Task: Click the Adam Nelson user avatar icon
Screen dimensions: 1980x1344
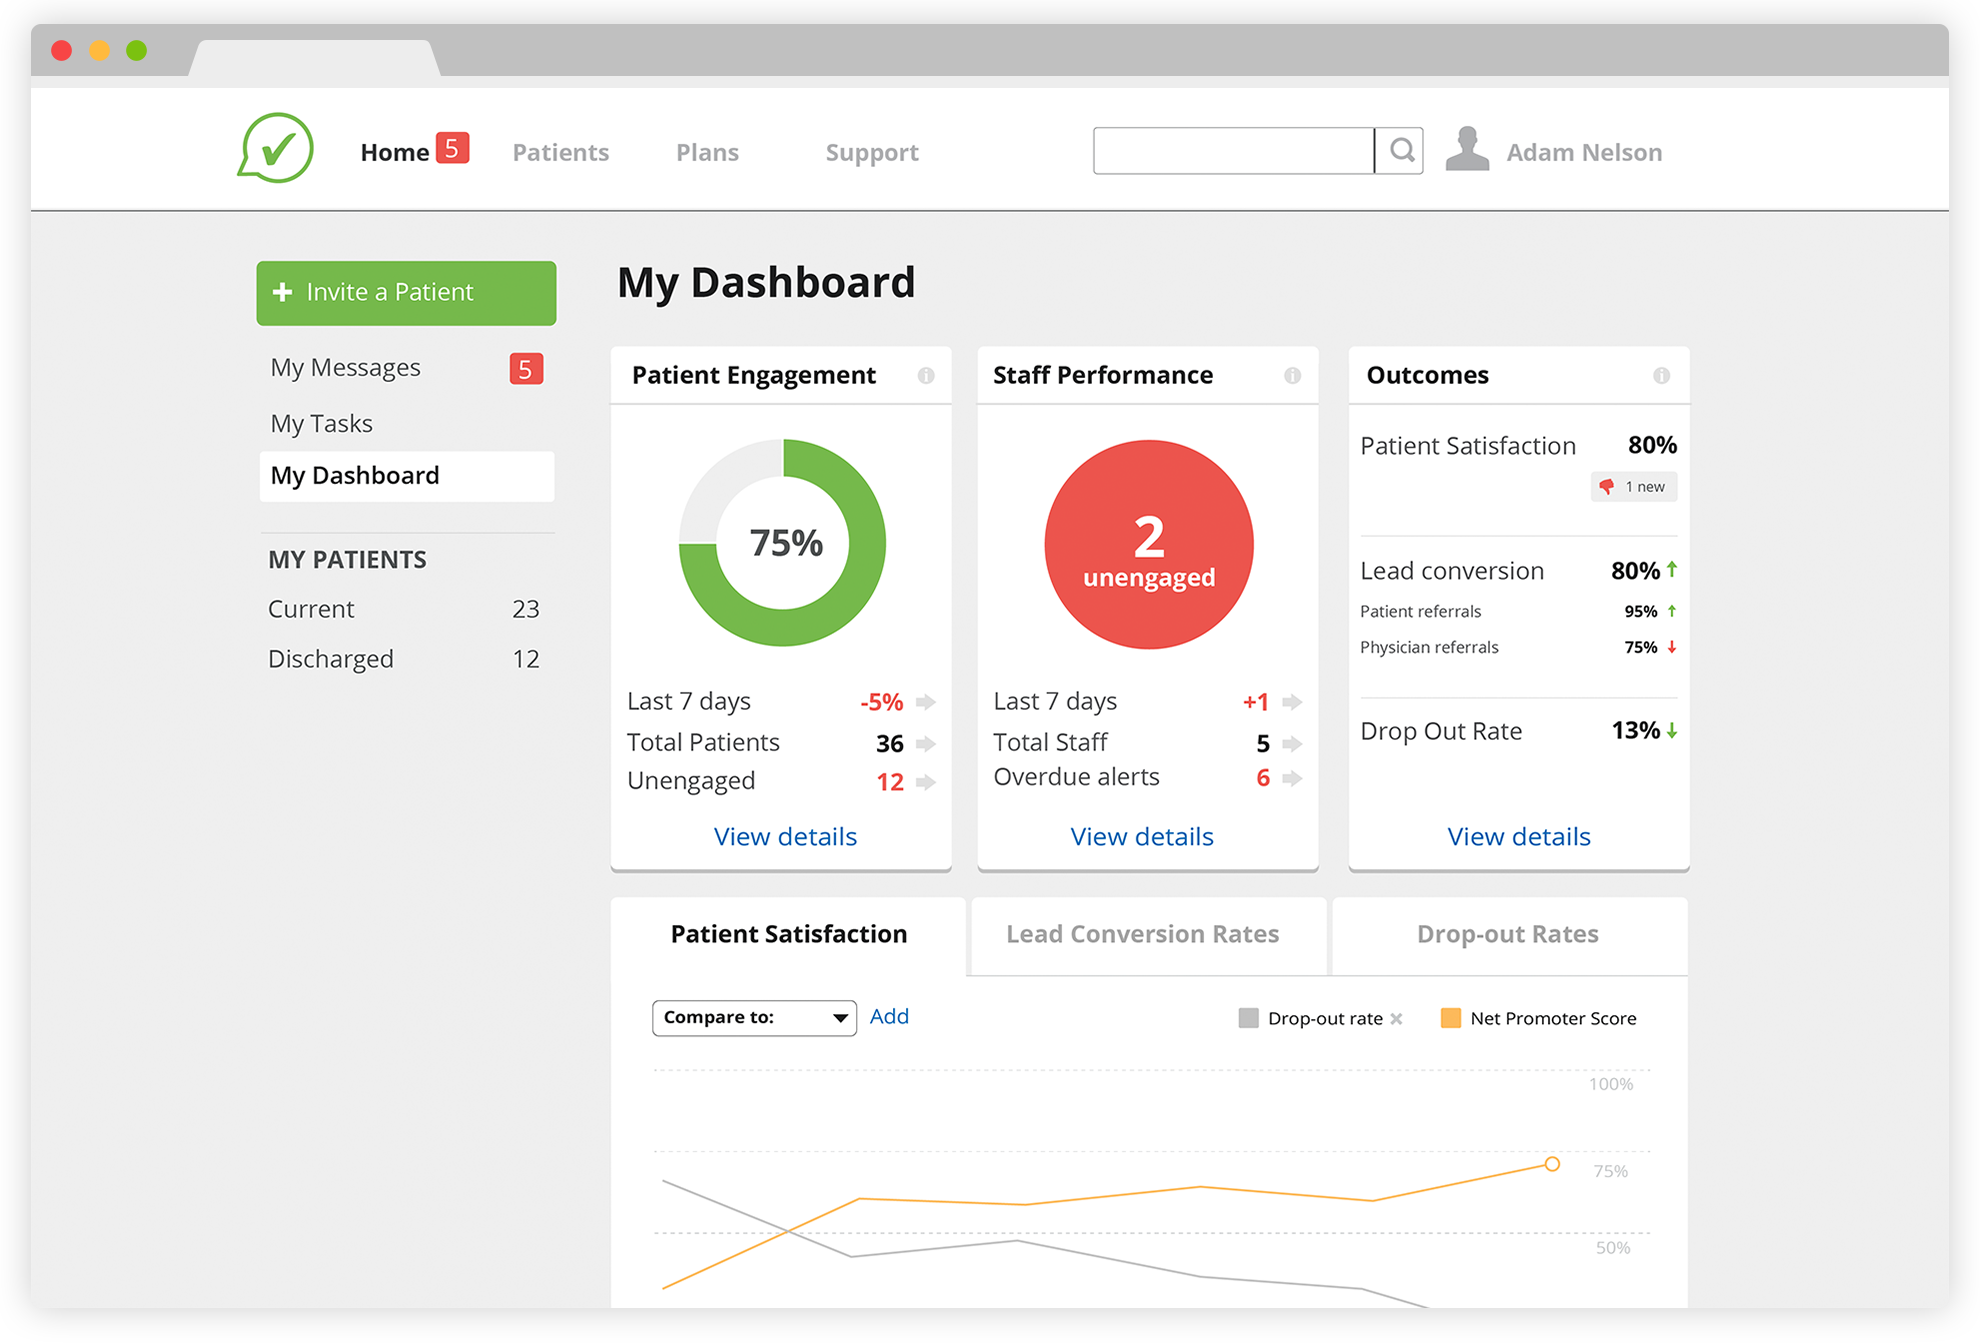Action: (1467, 150)
